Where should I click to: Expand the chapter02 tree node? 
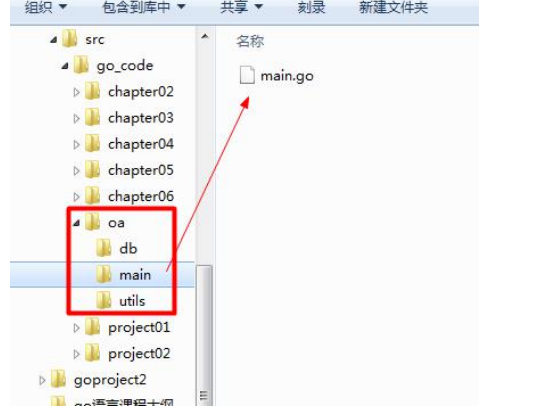coord(77,92)
